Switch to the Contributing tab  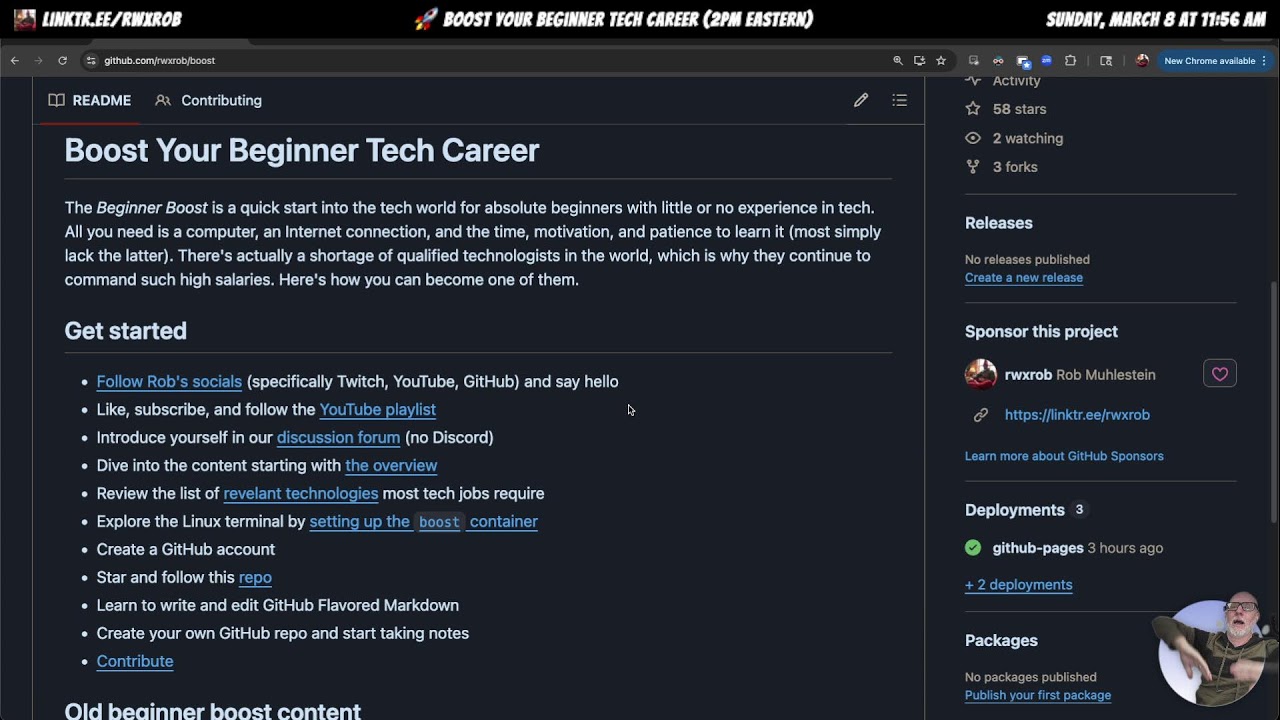point(208,100)
